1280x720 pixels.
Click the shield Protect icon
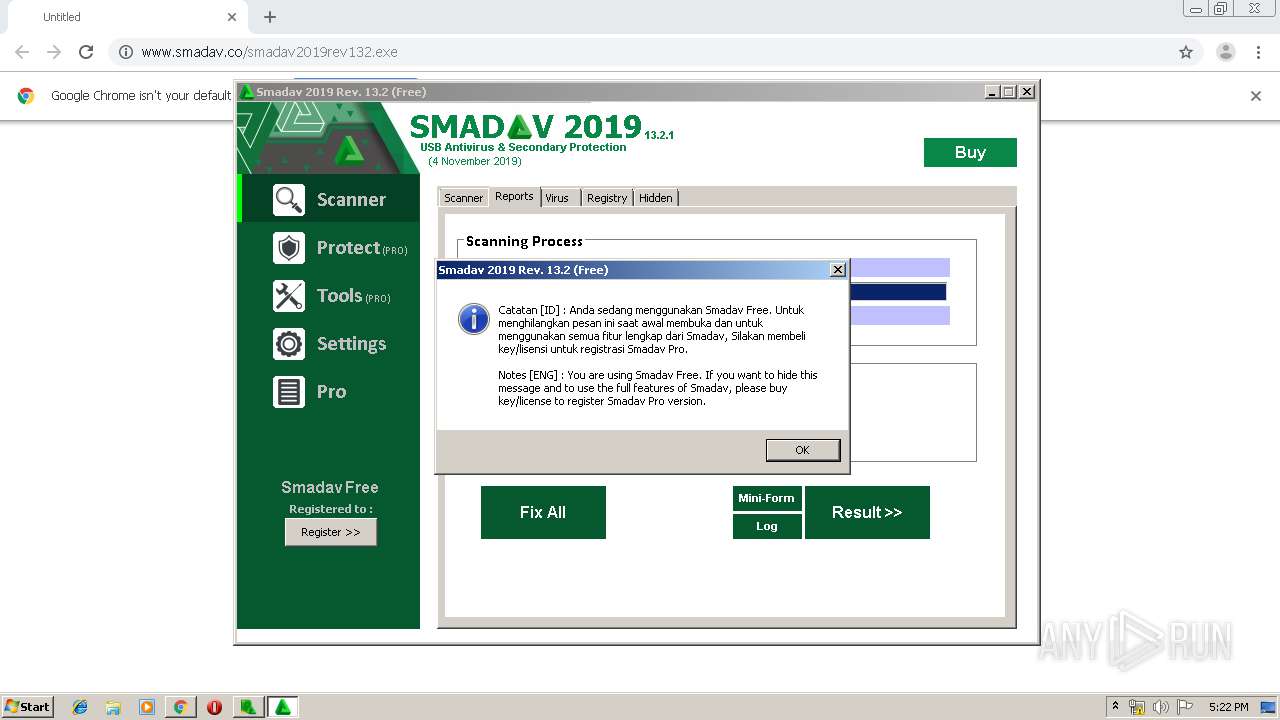(x=289, y=248)
